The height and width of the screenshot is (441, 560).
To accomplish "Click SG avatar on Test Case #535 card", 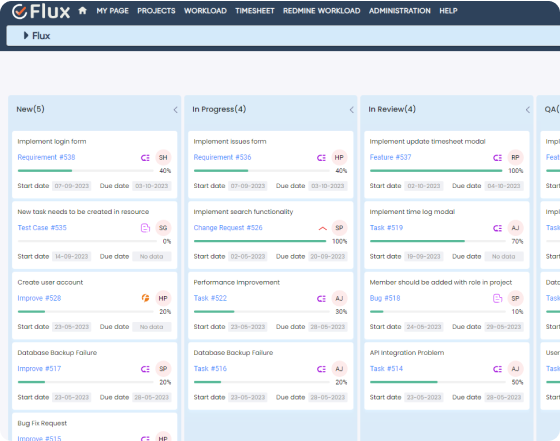I will pos(163,228).
